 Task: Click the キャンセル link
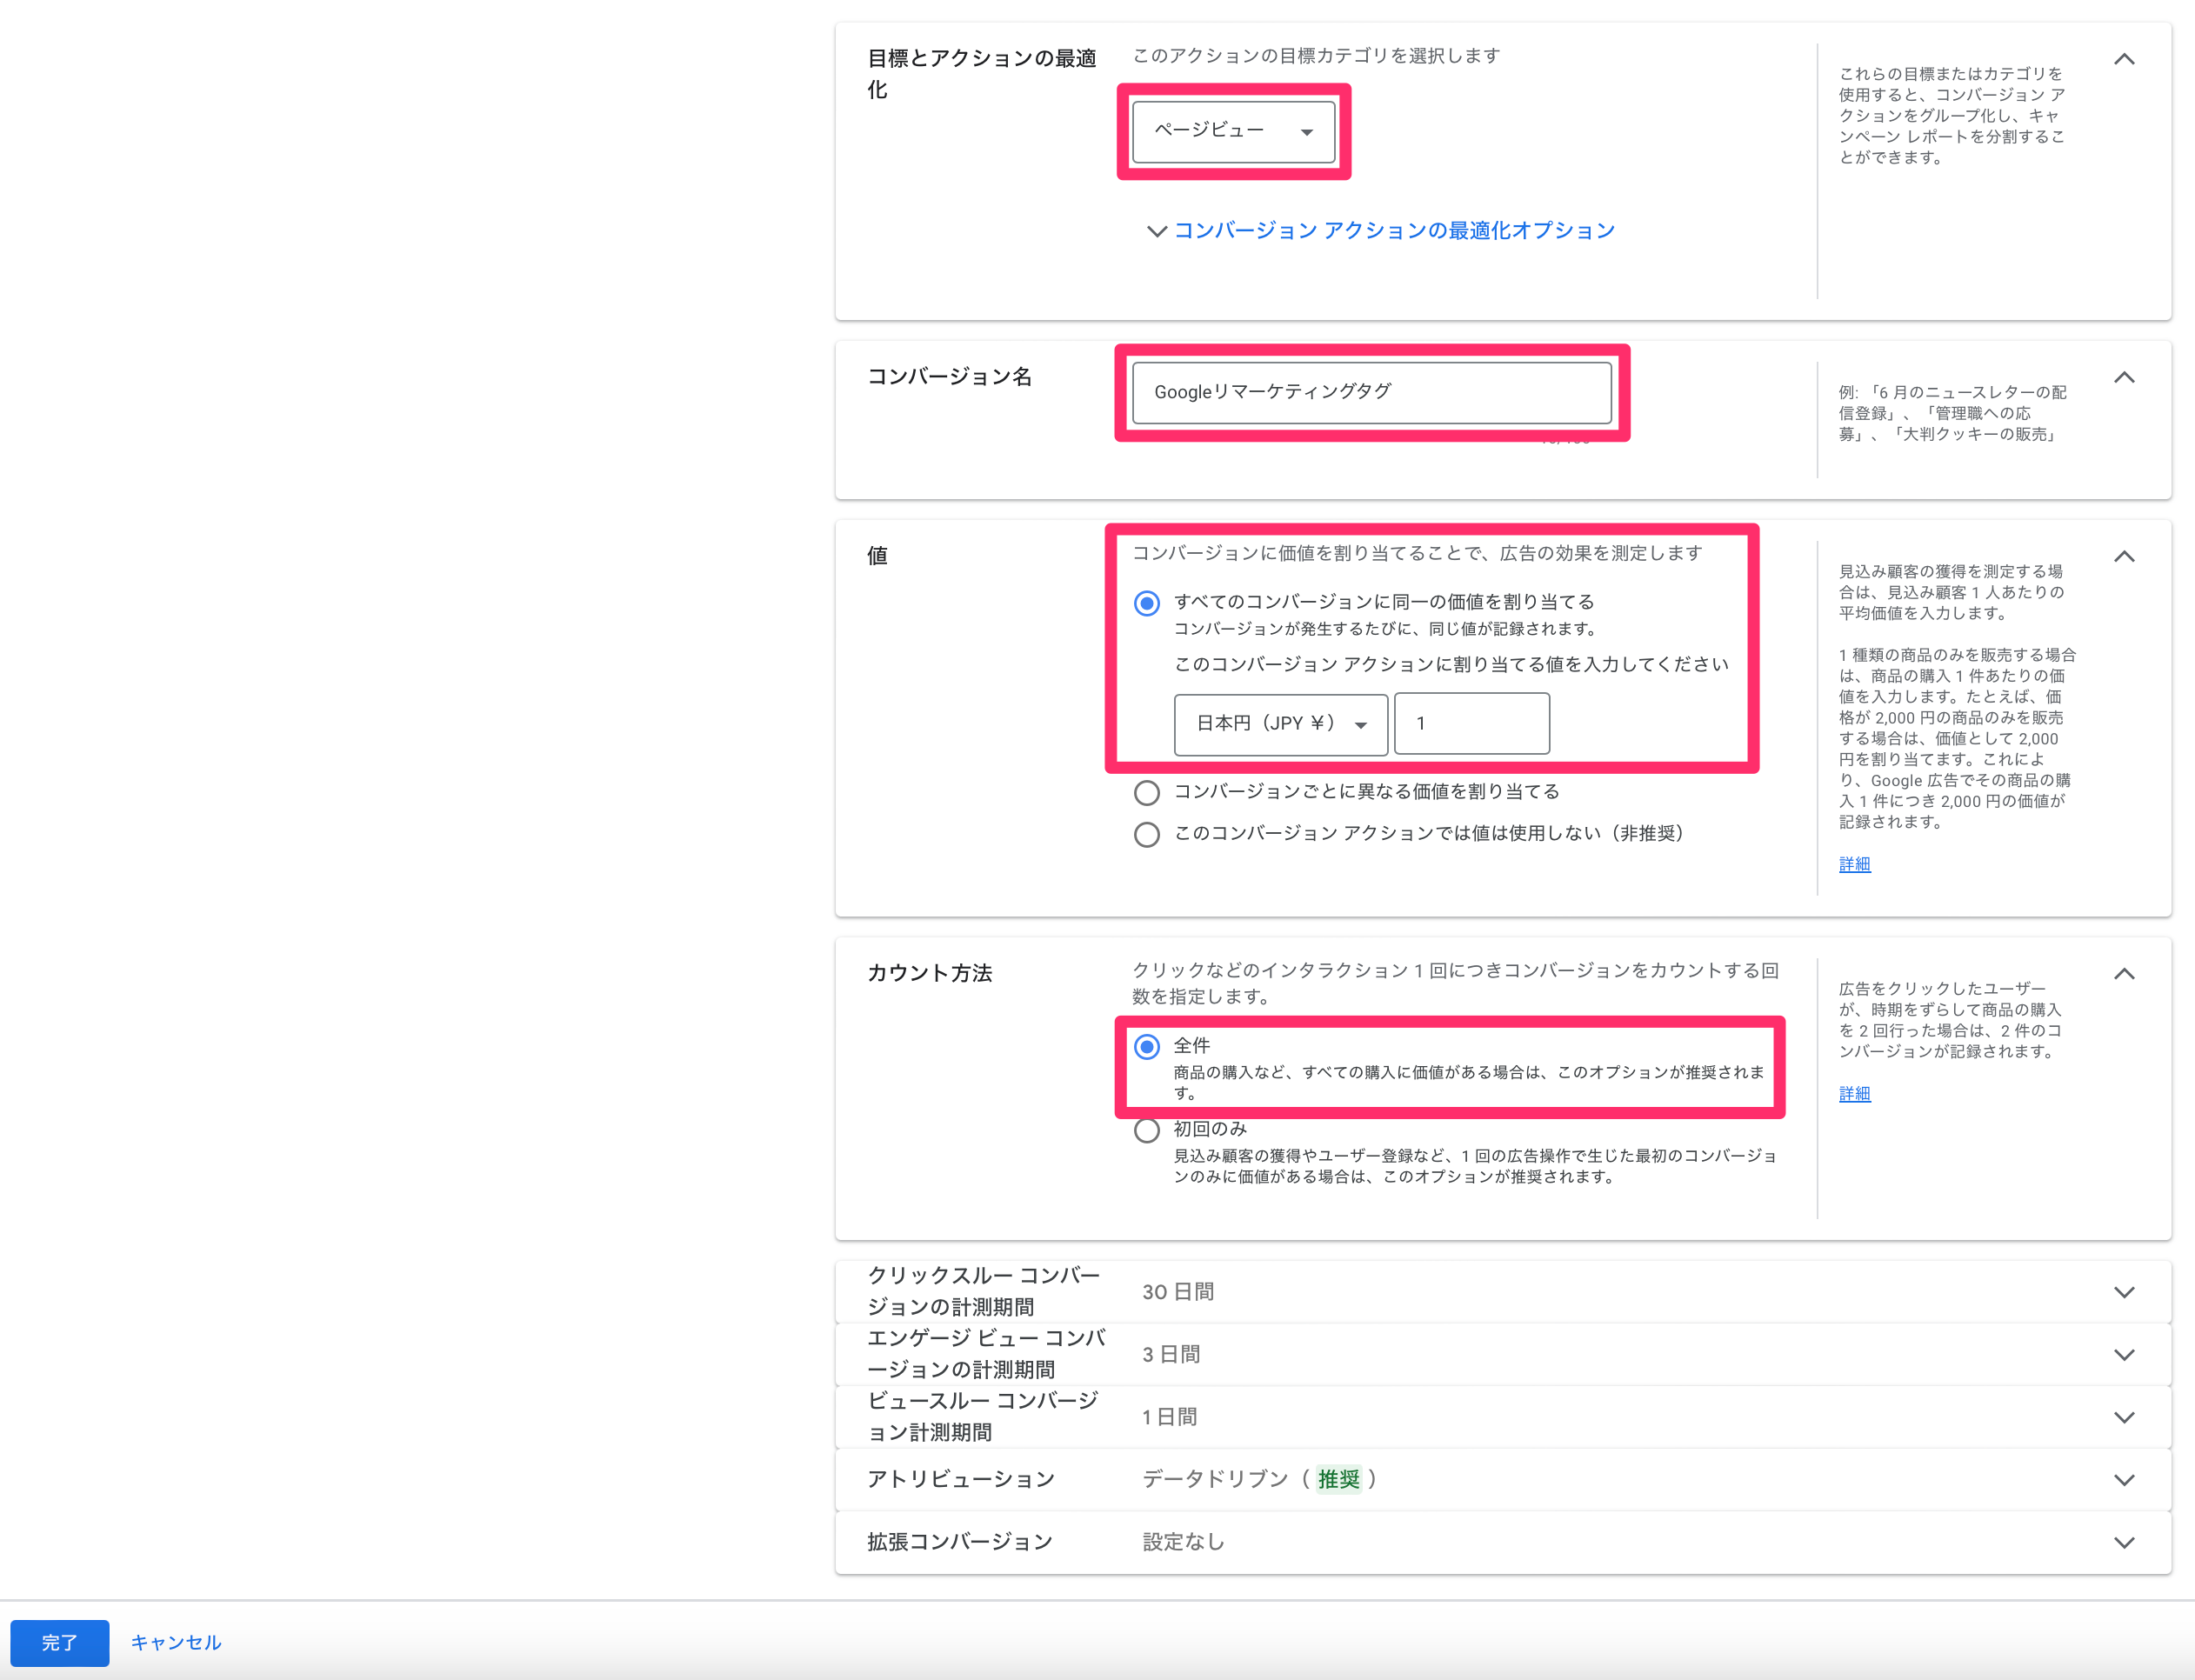pos(176,1643)
